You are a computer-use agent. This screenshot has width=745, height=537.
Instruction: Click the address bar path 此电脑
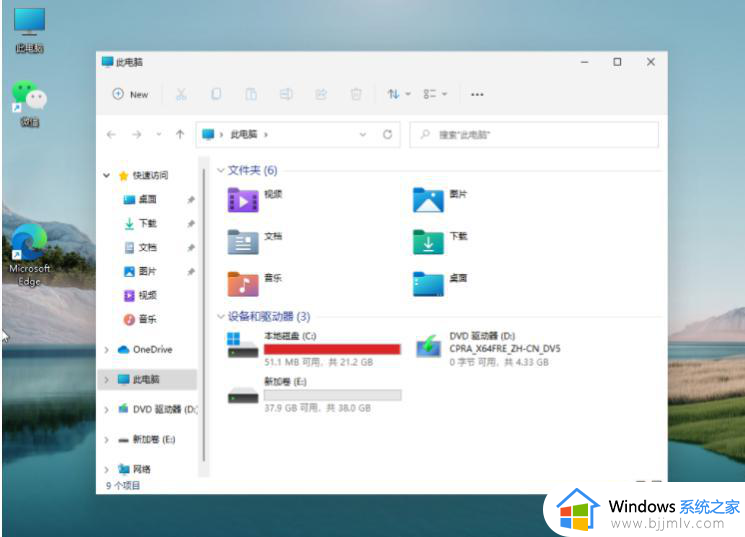(243, 134)
